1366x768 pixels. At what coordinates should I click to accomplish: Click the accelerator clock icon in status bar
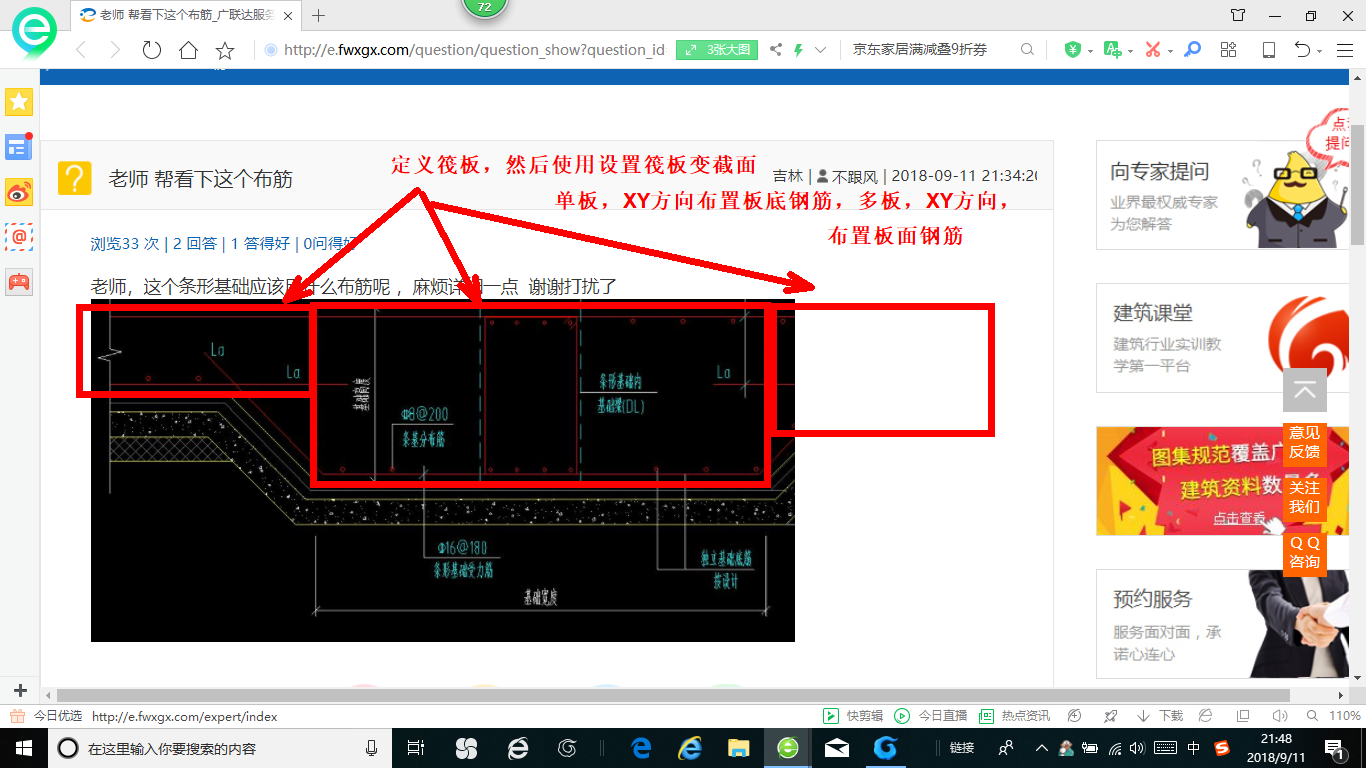tap(1075, 716)
